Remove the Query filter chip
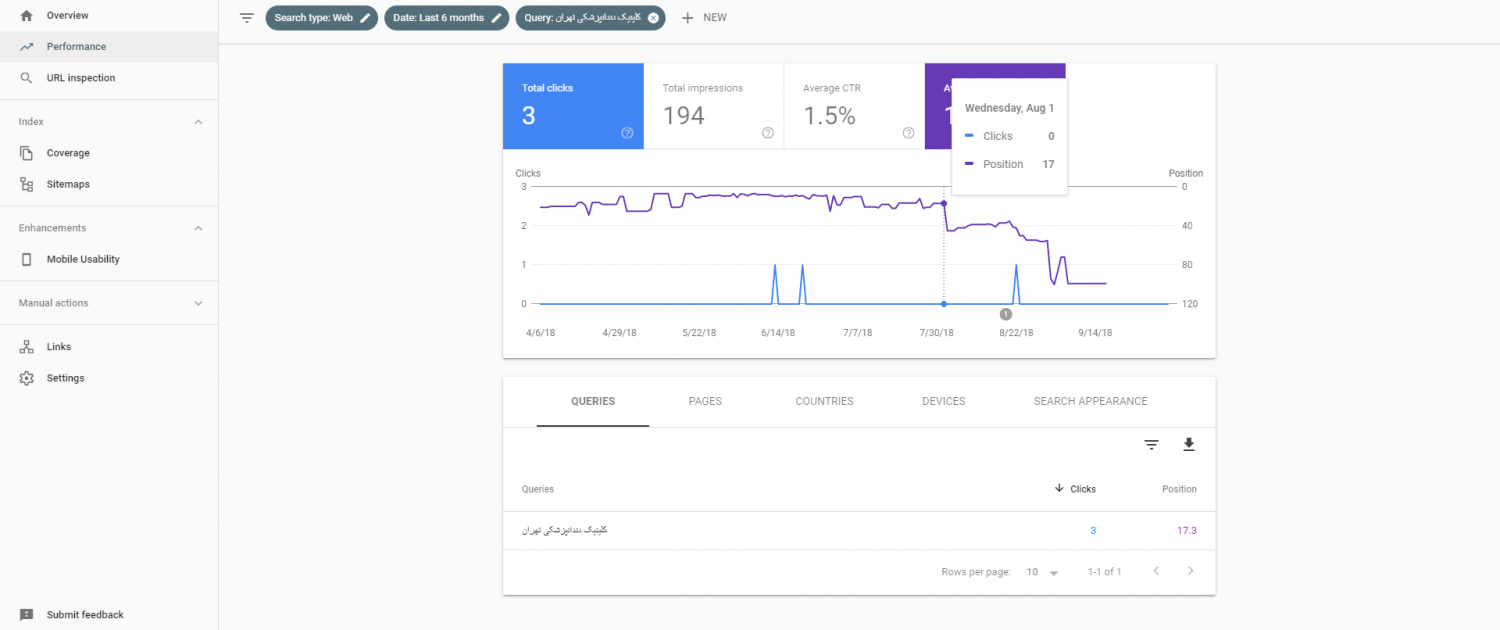The height and width of the screenshot is (630, 1500). coord(653,18)
